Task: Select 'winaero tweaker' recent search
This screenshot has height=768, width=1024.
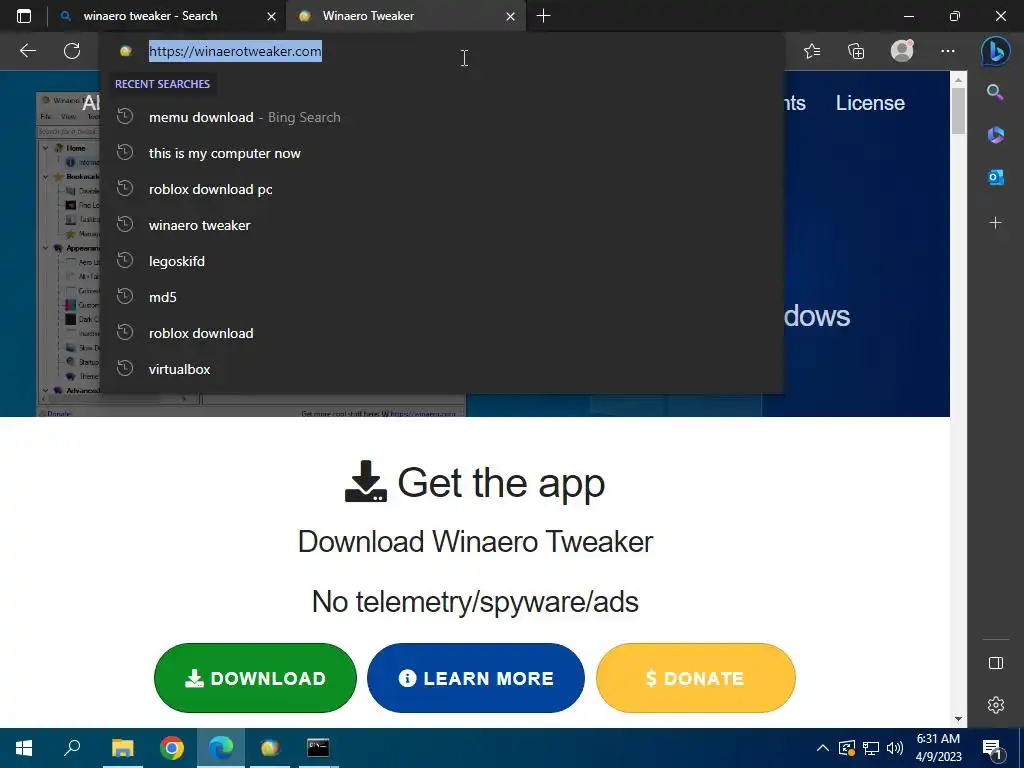Action: [x=441, y=225]
